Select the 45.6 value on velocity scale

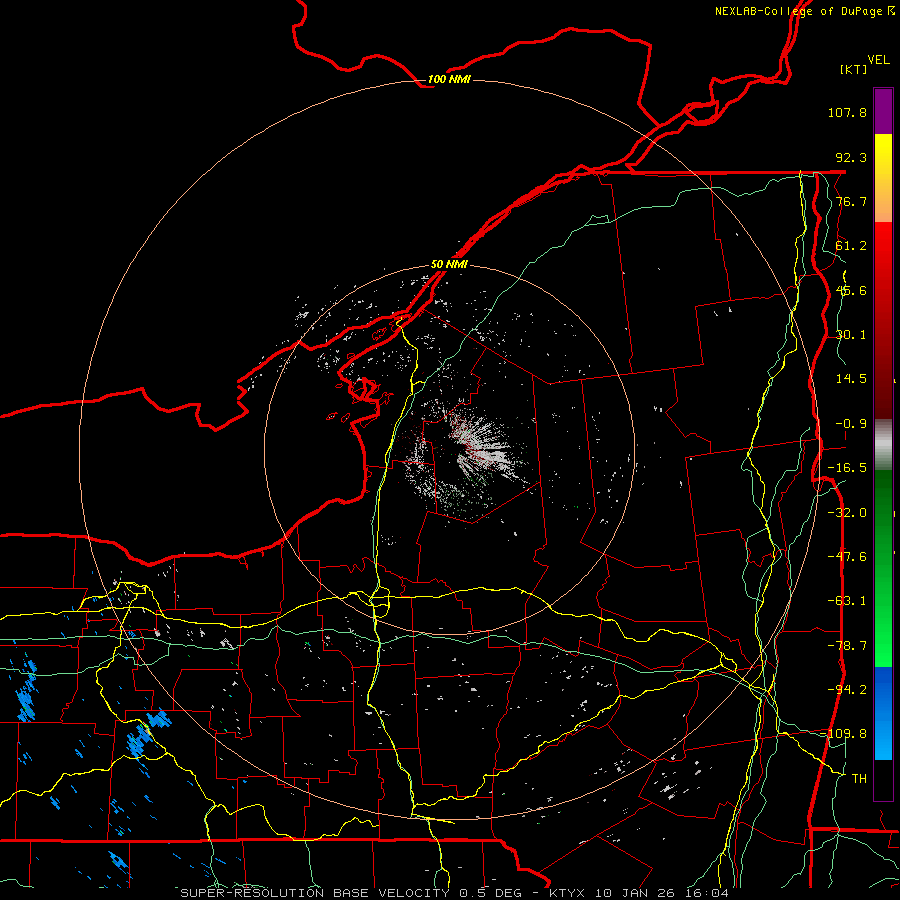click(x=851, y=290)
